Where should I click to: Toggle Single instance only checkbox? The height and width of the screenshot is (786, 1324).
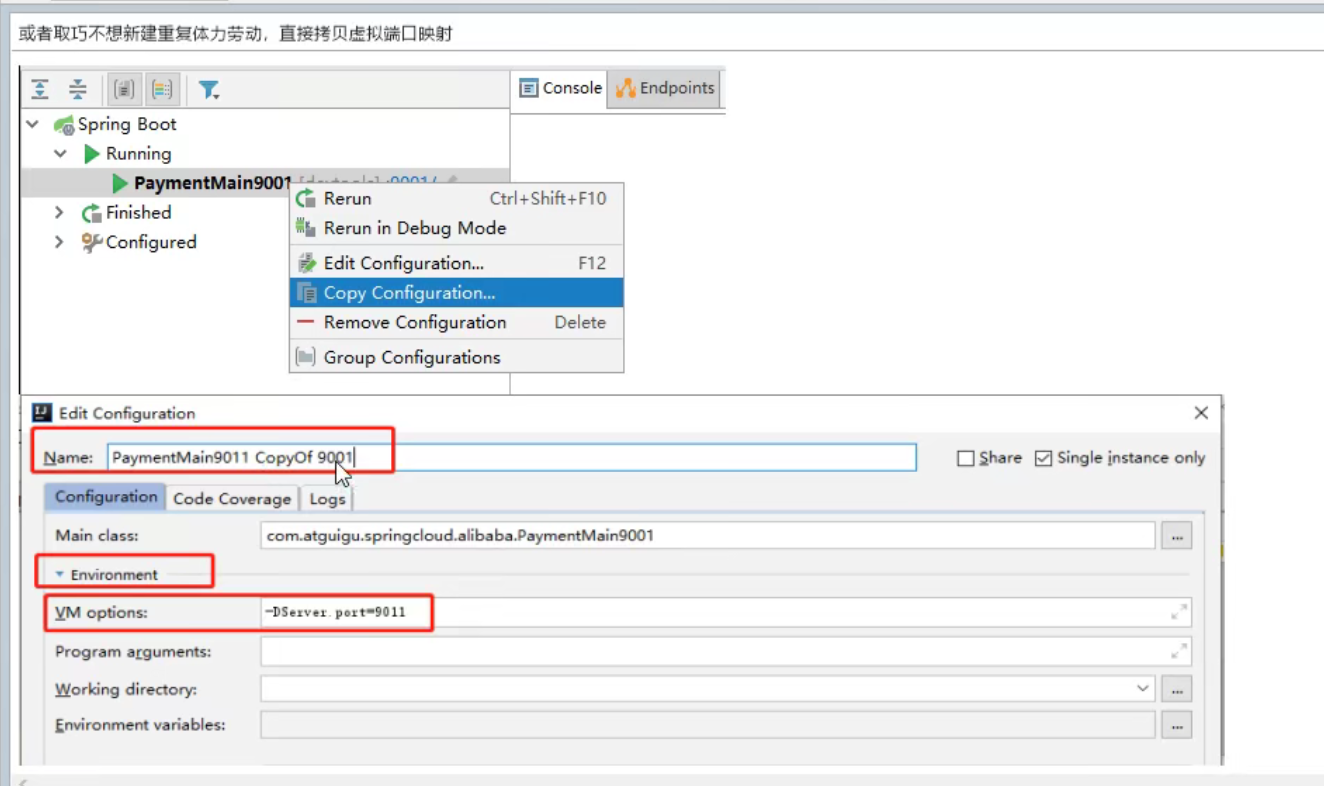pyautogui.click(x=1043, y=458)
